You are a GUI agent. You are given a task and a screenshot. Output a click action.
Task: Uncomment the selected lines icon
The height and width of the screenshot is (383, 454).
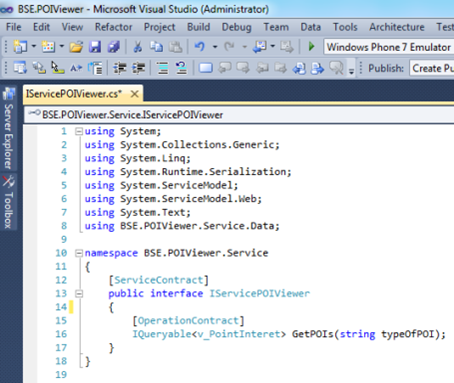[181, 68]
